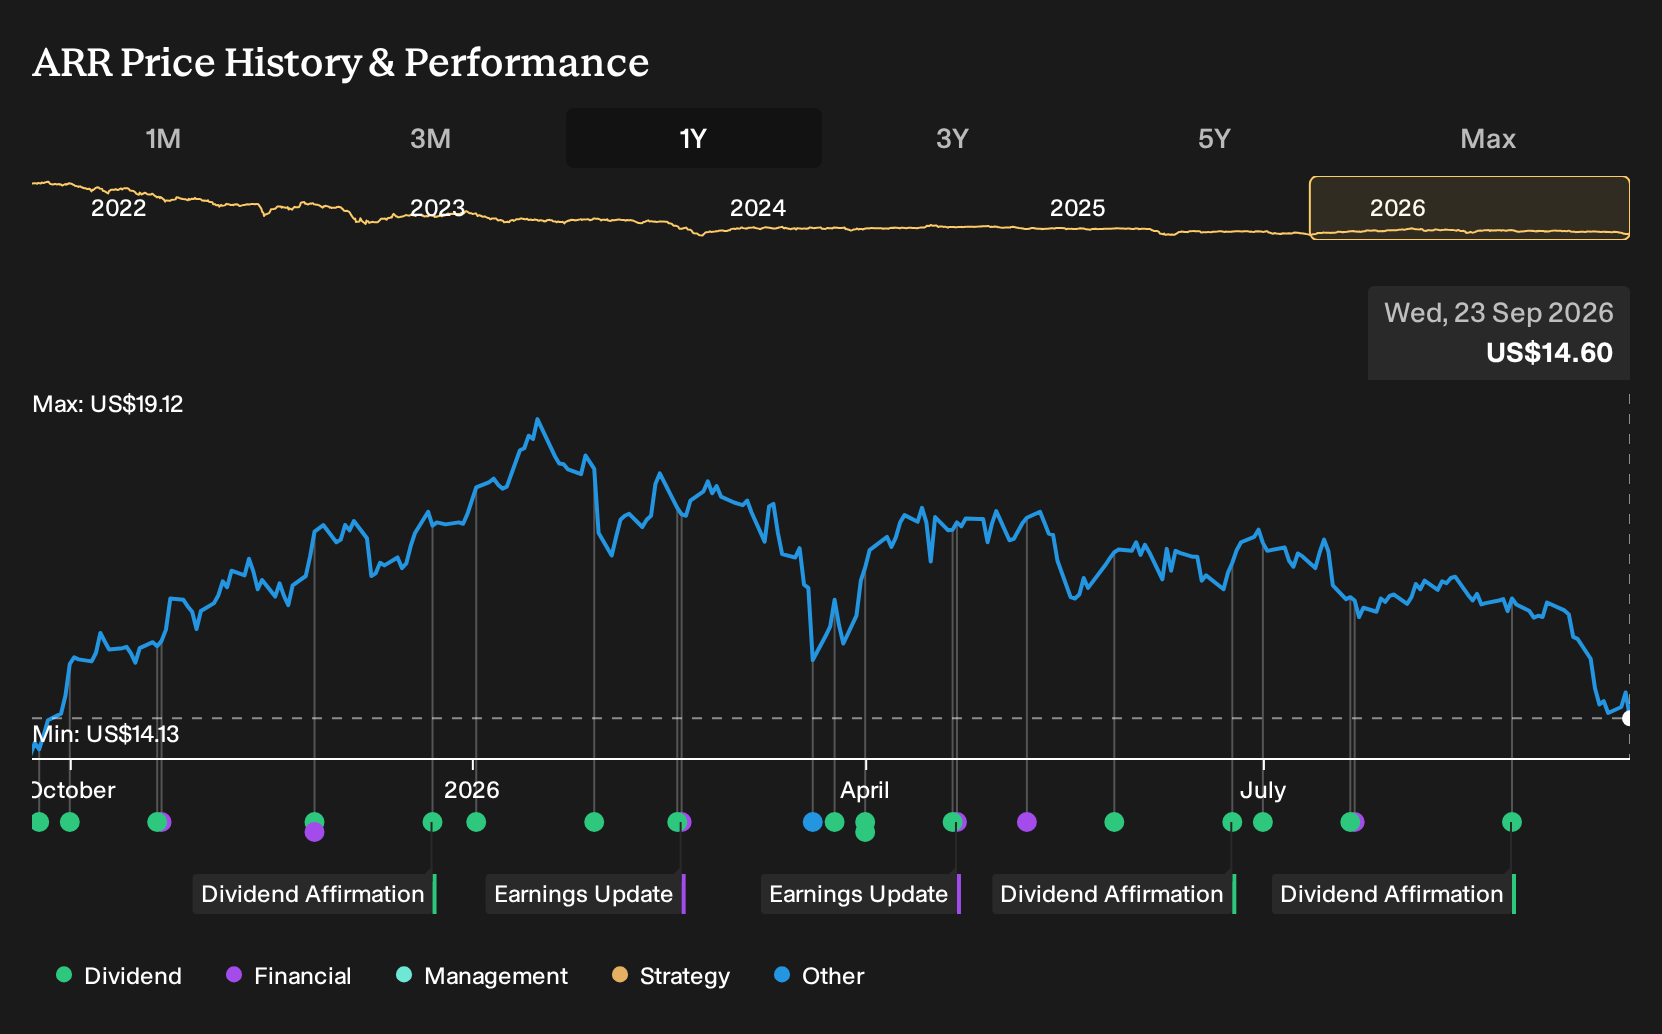Toggle the Financial legend filter

pyautogui.click(x=289, y=976)
